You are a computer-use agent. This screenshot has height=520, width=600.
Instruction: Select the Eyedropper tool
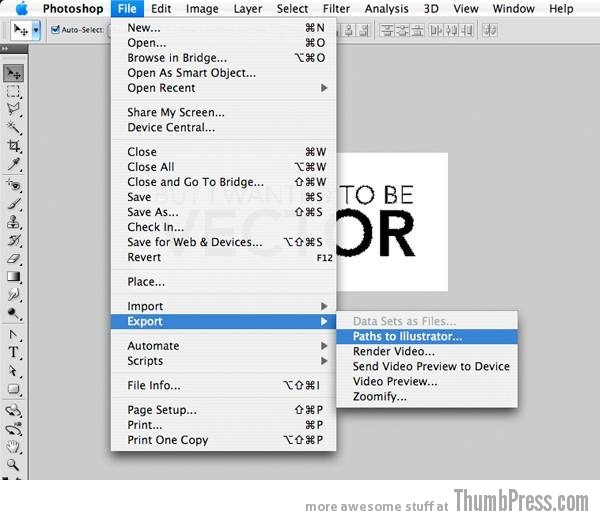pos(13,164)
